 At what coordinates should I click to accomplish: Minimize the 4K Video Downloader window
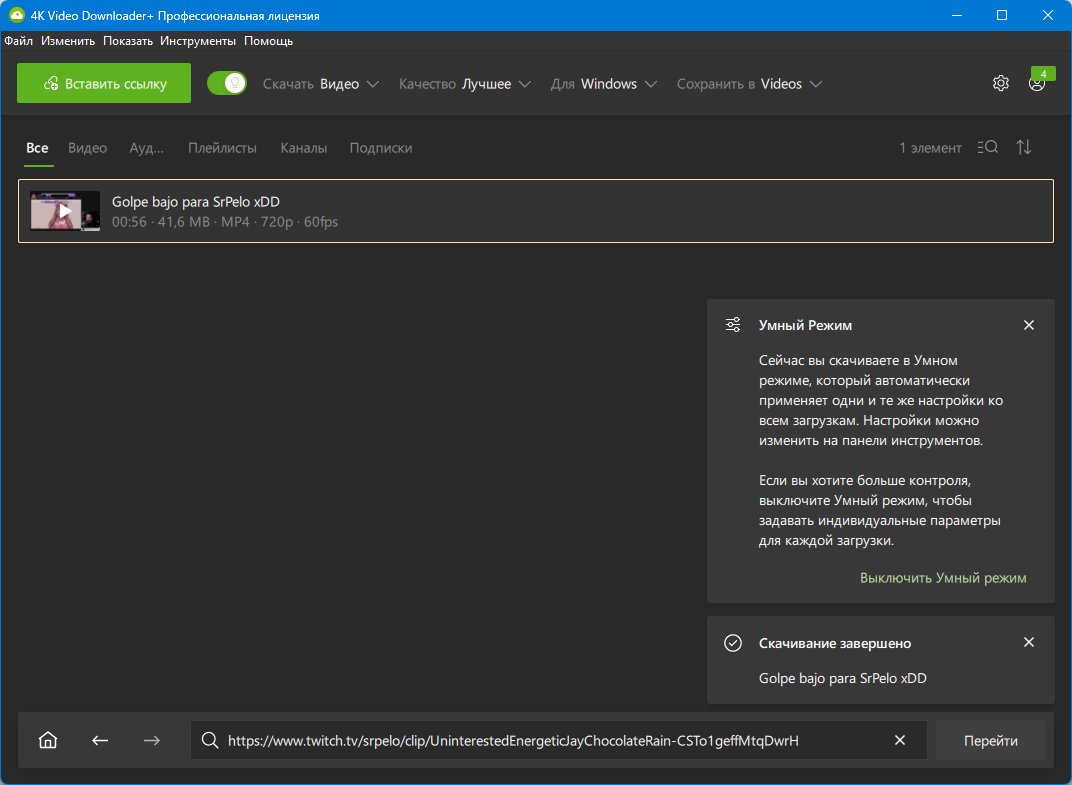957,15
